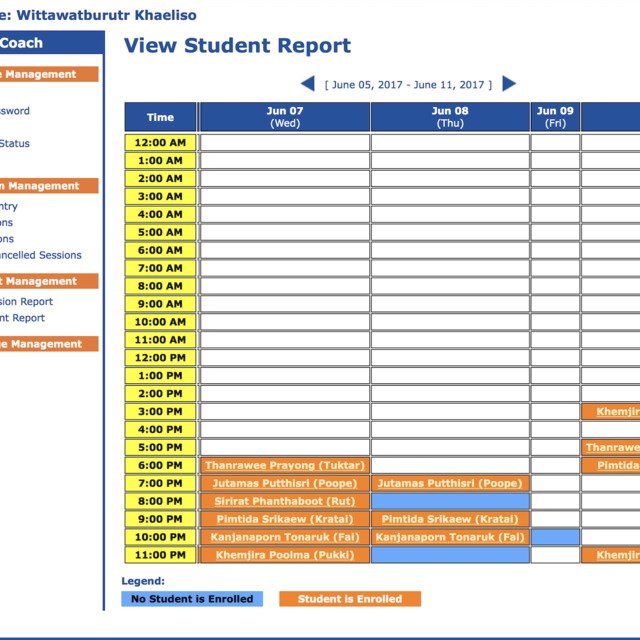This screenshot has width=640, height=640.
Task: Click the View Student Report heading
Action: [237, 46]
